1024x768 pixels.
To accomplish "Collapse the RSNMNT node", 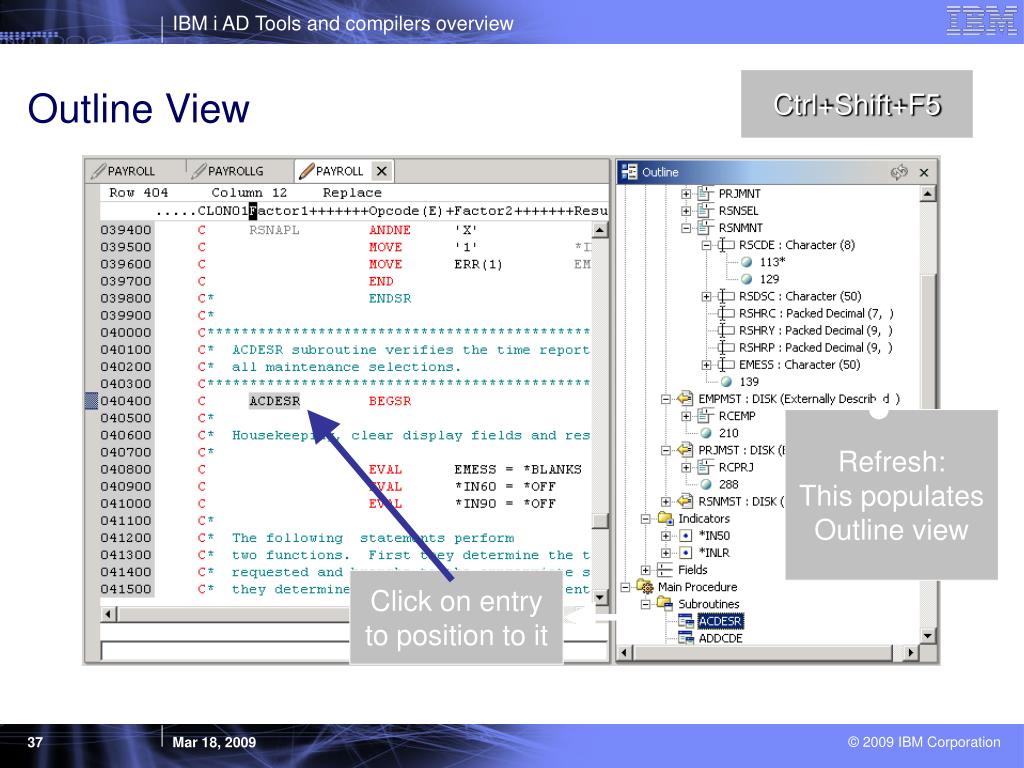I will pos(686,228).
